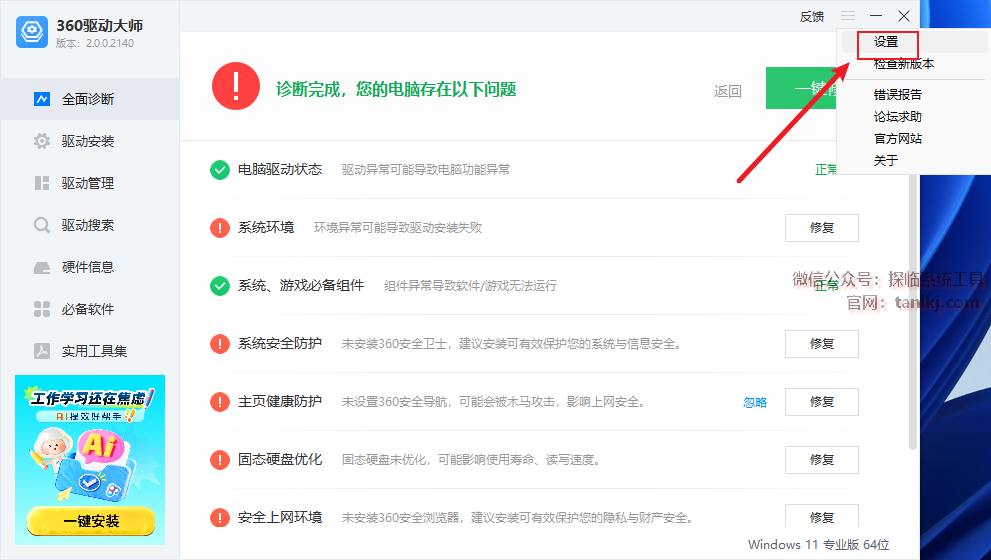This screenshot has height=560, width=991.
Task: Choose 错误报告 in the menu
Action: [897, 95]
